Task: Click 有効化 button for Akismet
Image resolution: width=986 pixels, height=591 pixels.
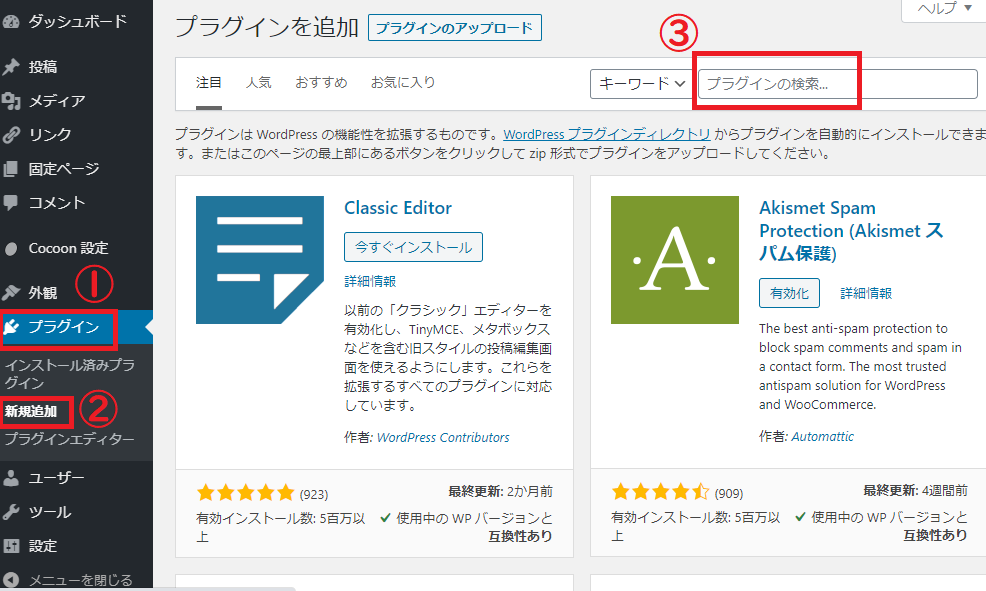Action: [x=789, y=293]
